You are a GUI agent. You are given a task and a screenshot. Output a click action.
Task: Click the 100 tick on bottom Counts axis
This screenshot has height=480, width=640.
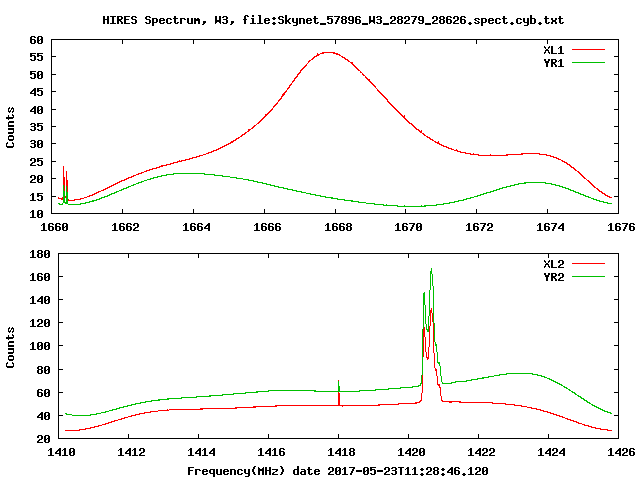(40, 346)
